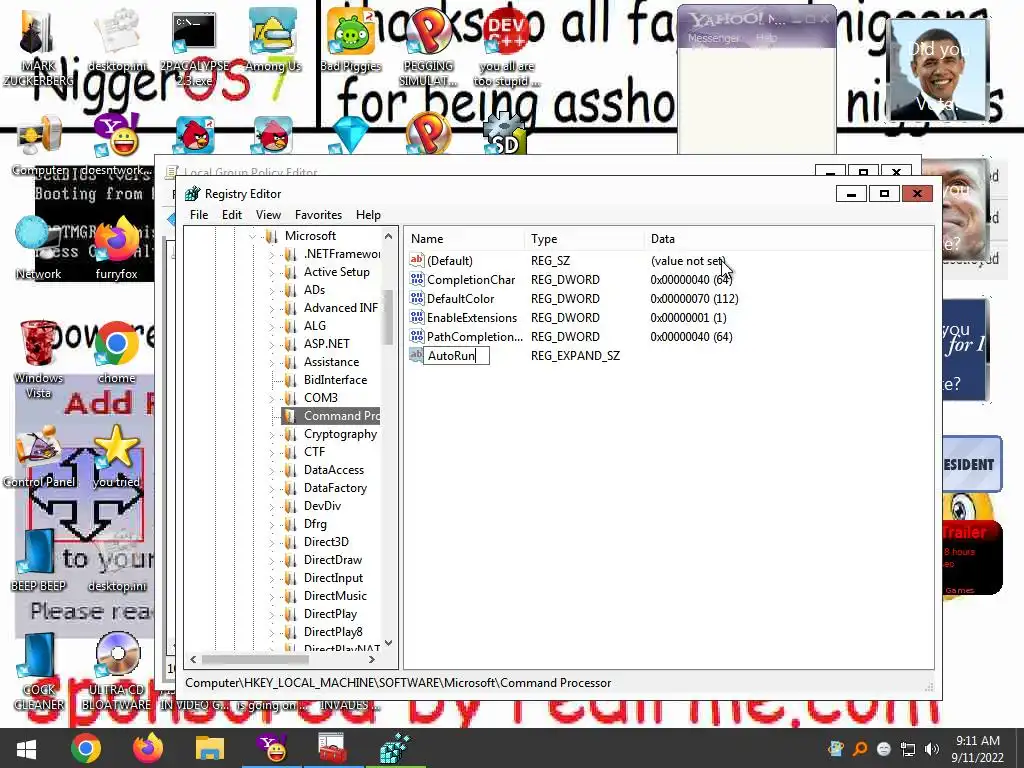This screenshot has height=768, width=1024.
Task: Expand the ASP.NET key arrow
Action: [272, 344]
